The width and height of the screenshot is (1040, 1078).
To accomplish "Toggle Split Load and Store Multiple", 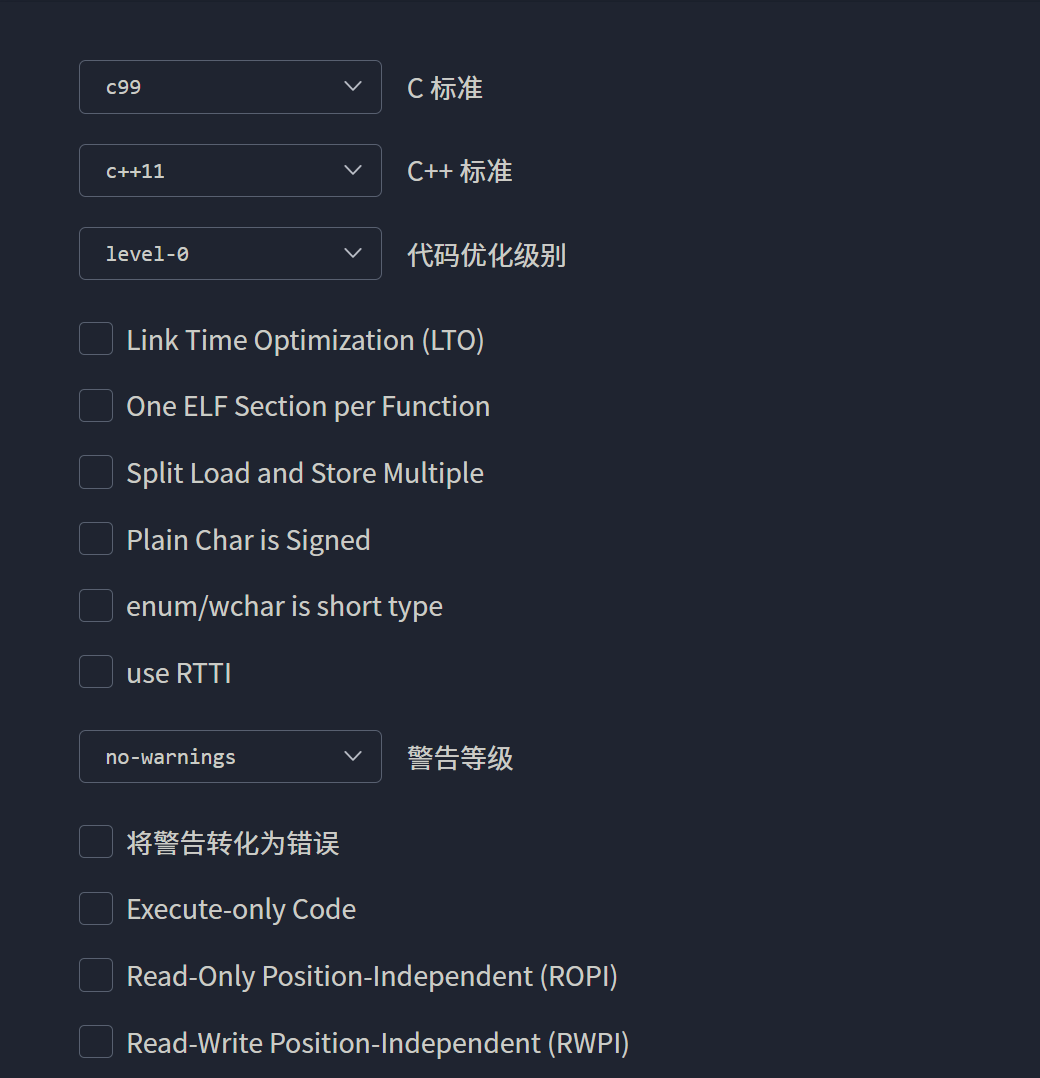I will coord(96,472).
